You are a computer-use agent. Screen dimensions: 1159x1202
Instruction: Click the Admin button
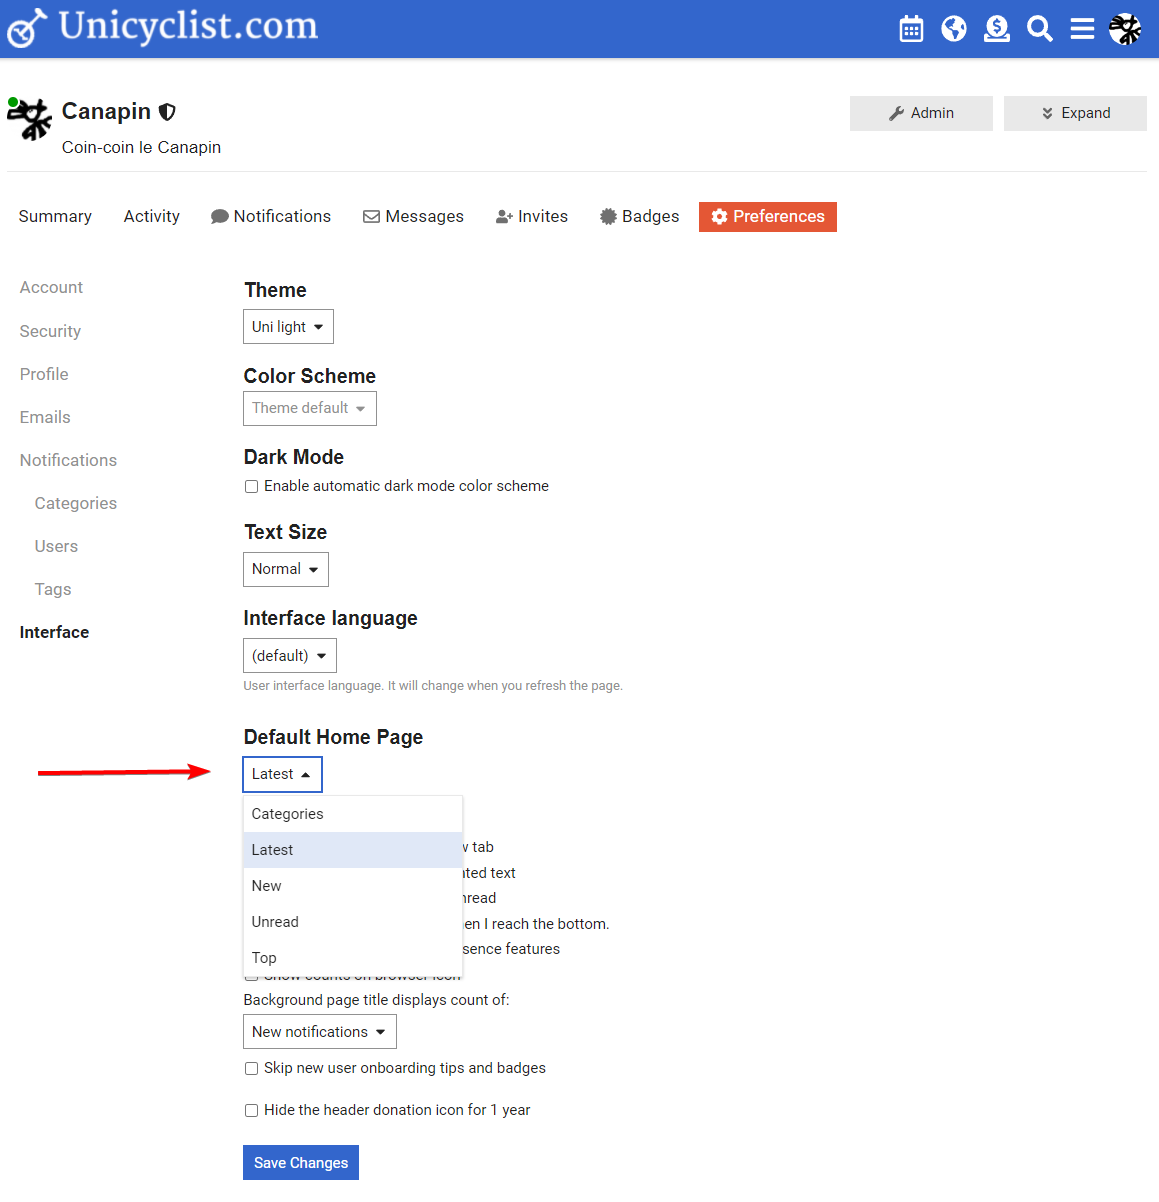(x=921, y=114)
